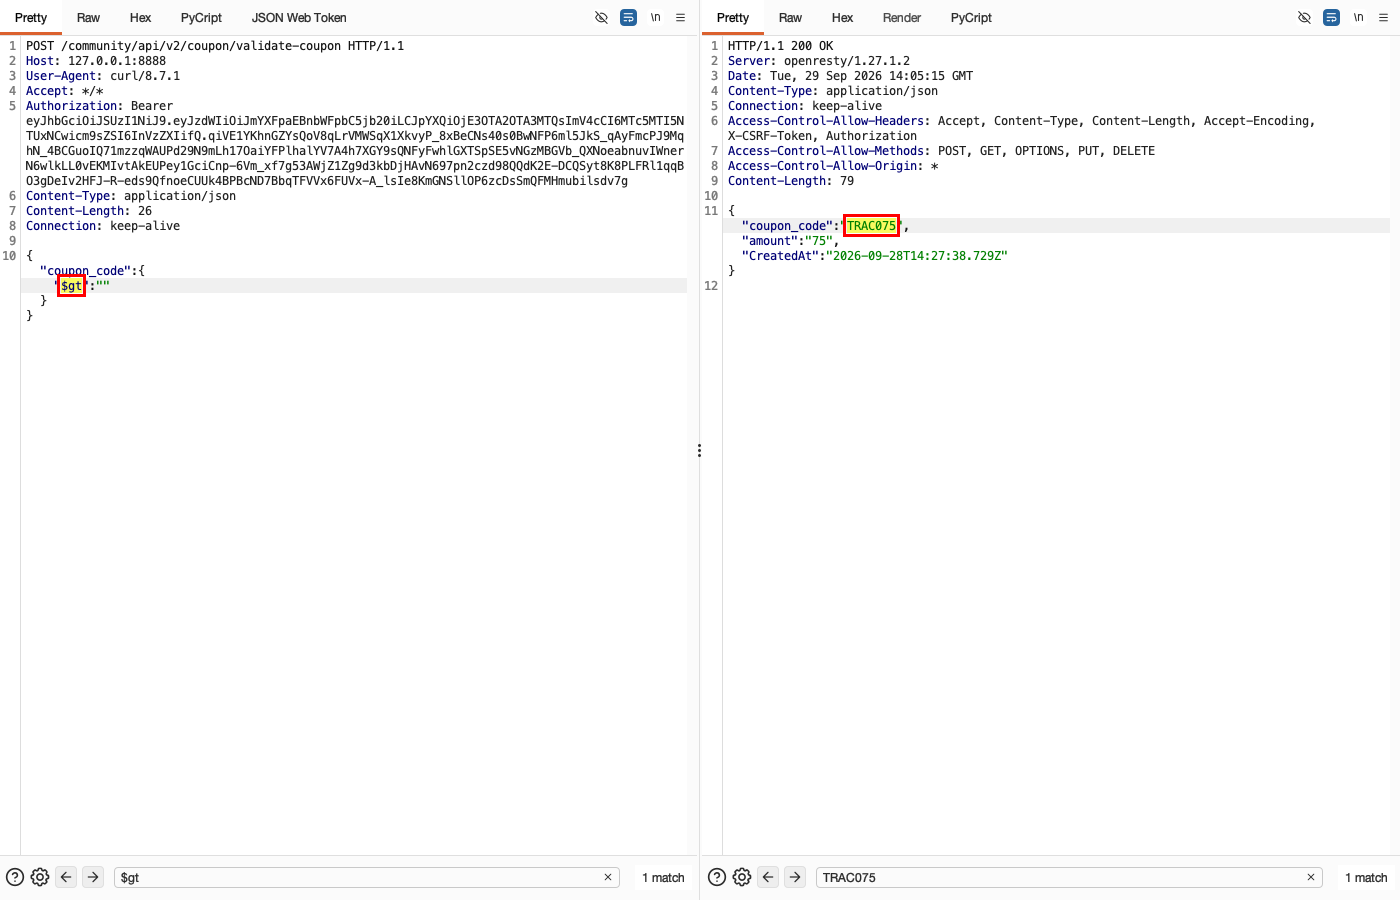This screenshot has width=1400, height=900.
Task: Go to next match in response search
Action: (x=795, y=877)
